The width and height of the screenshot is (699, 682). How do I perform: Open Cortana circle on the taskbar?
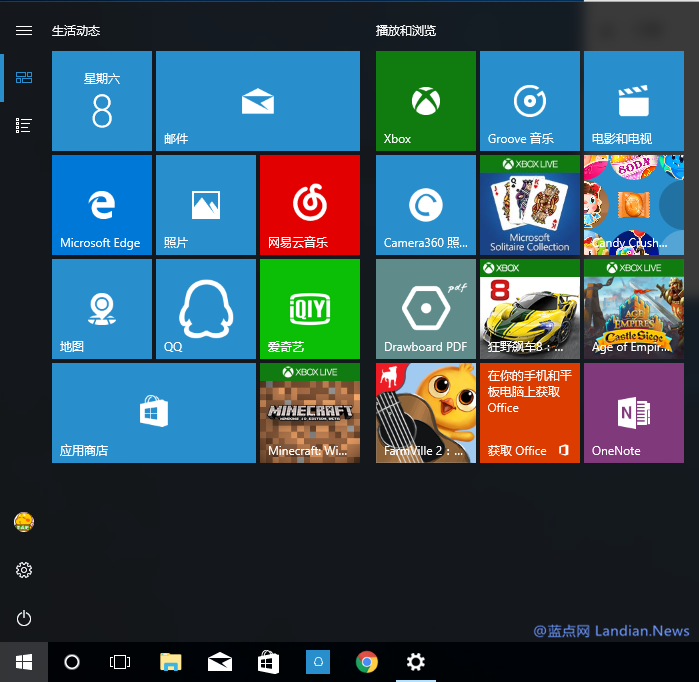(x=72, y=662)
